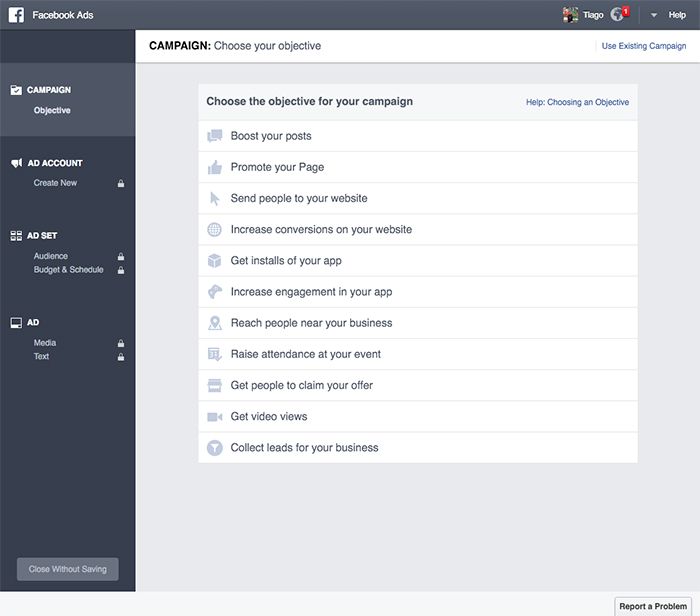This screenshot has height=616, width=700.
Task: Click the lock icon beside Media
Action: click(121, 343)
